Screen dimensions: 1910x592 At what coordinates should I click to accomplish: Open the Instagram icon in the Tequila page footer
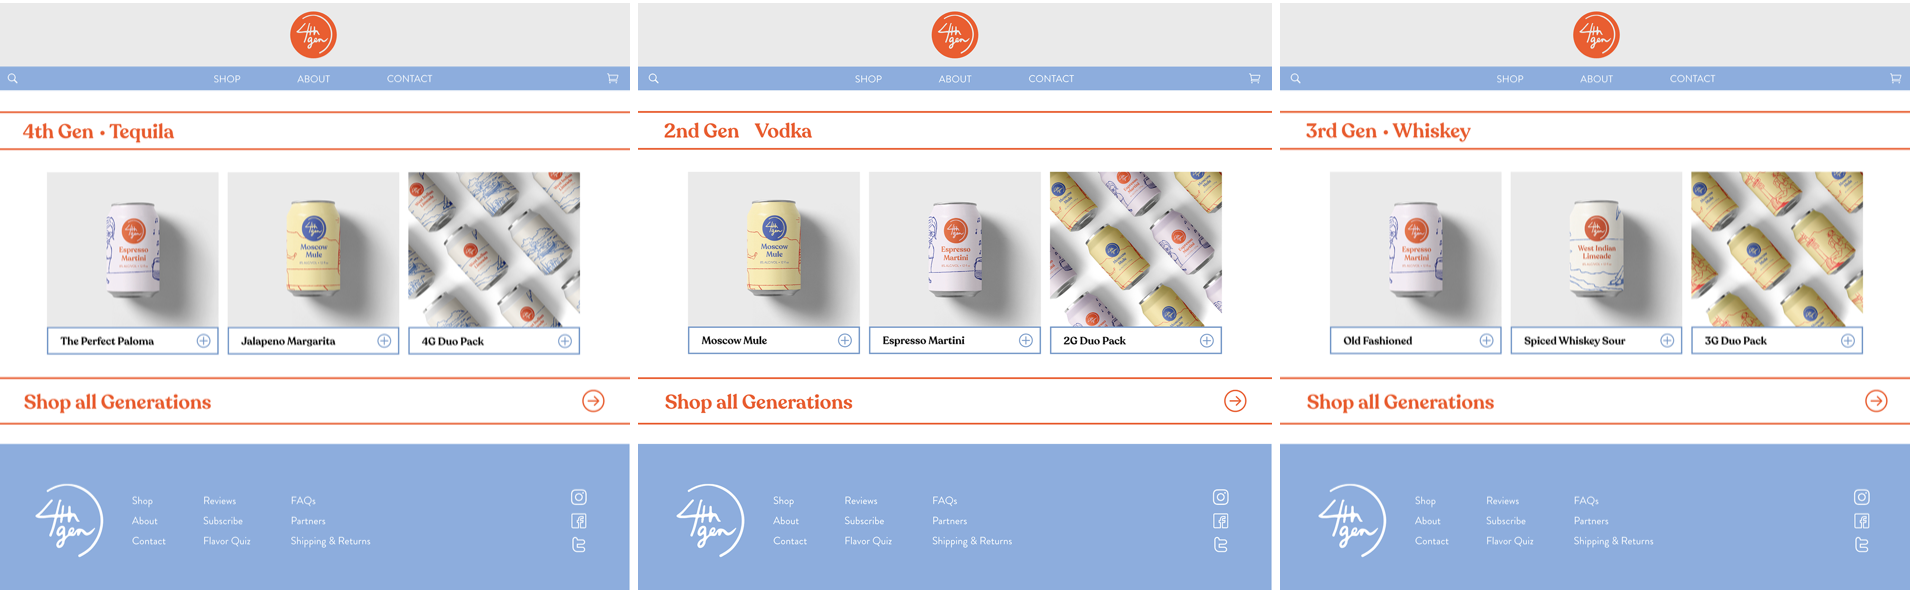(x=579, y=497)
